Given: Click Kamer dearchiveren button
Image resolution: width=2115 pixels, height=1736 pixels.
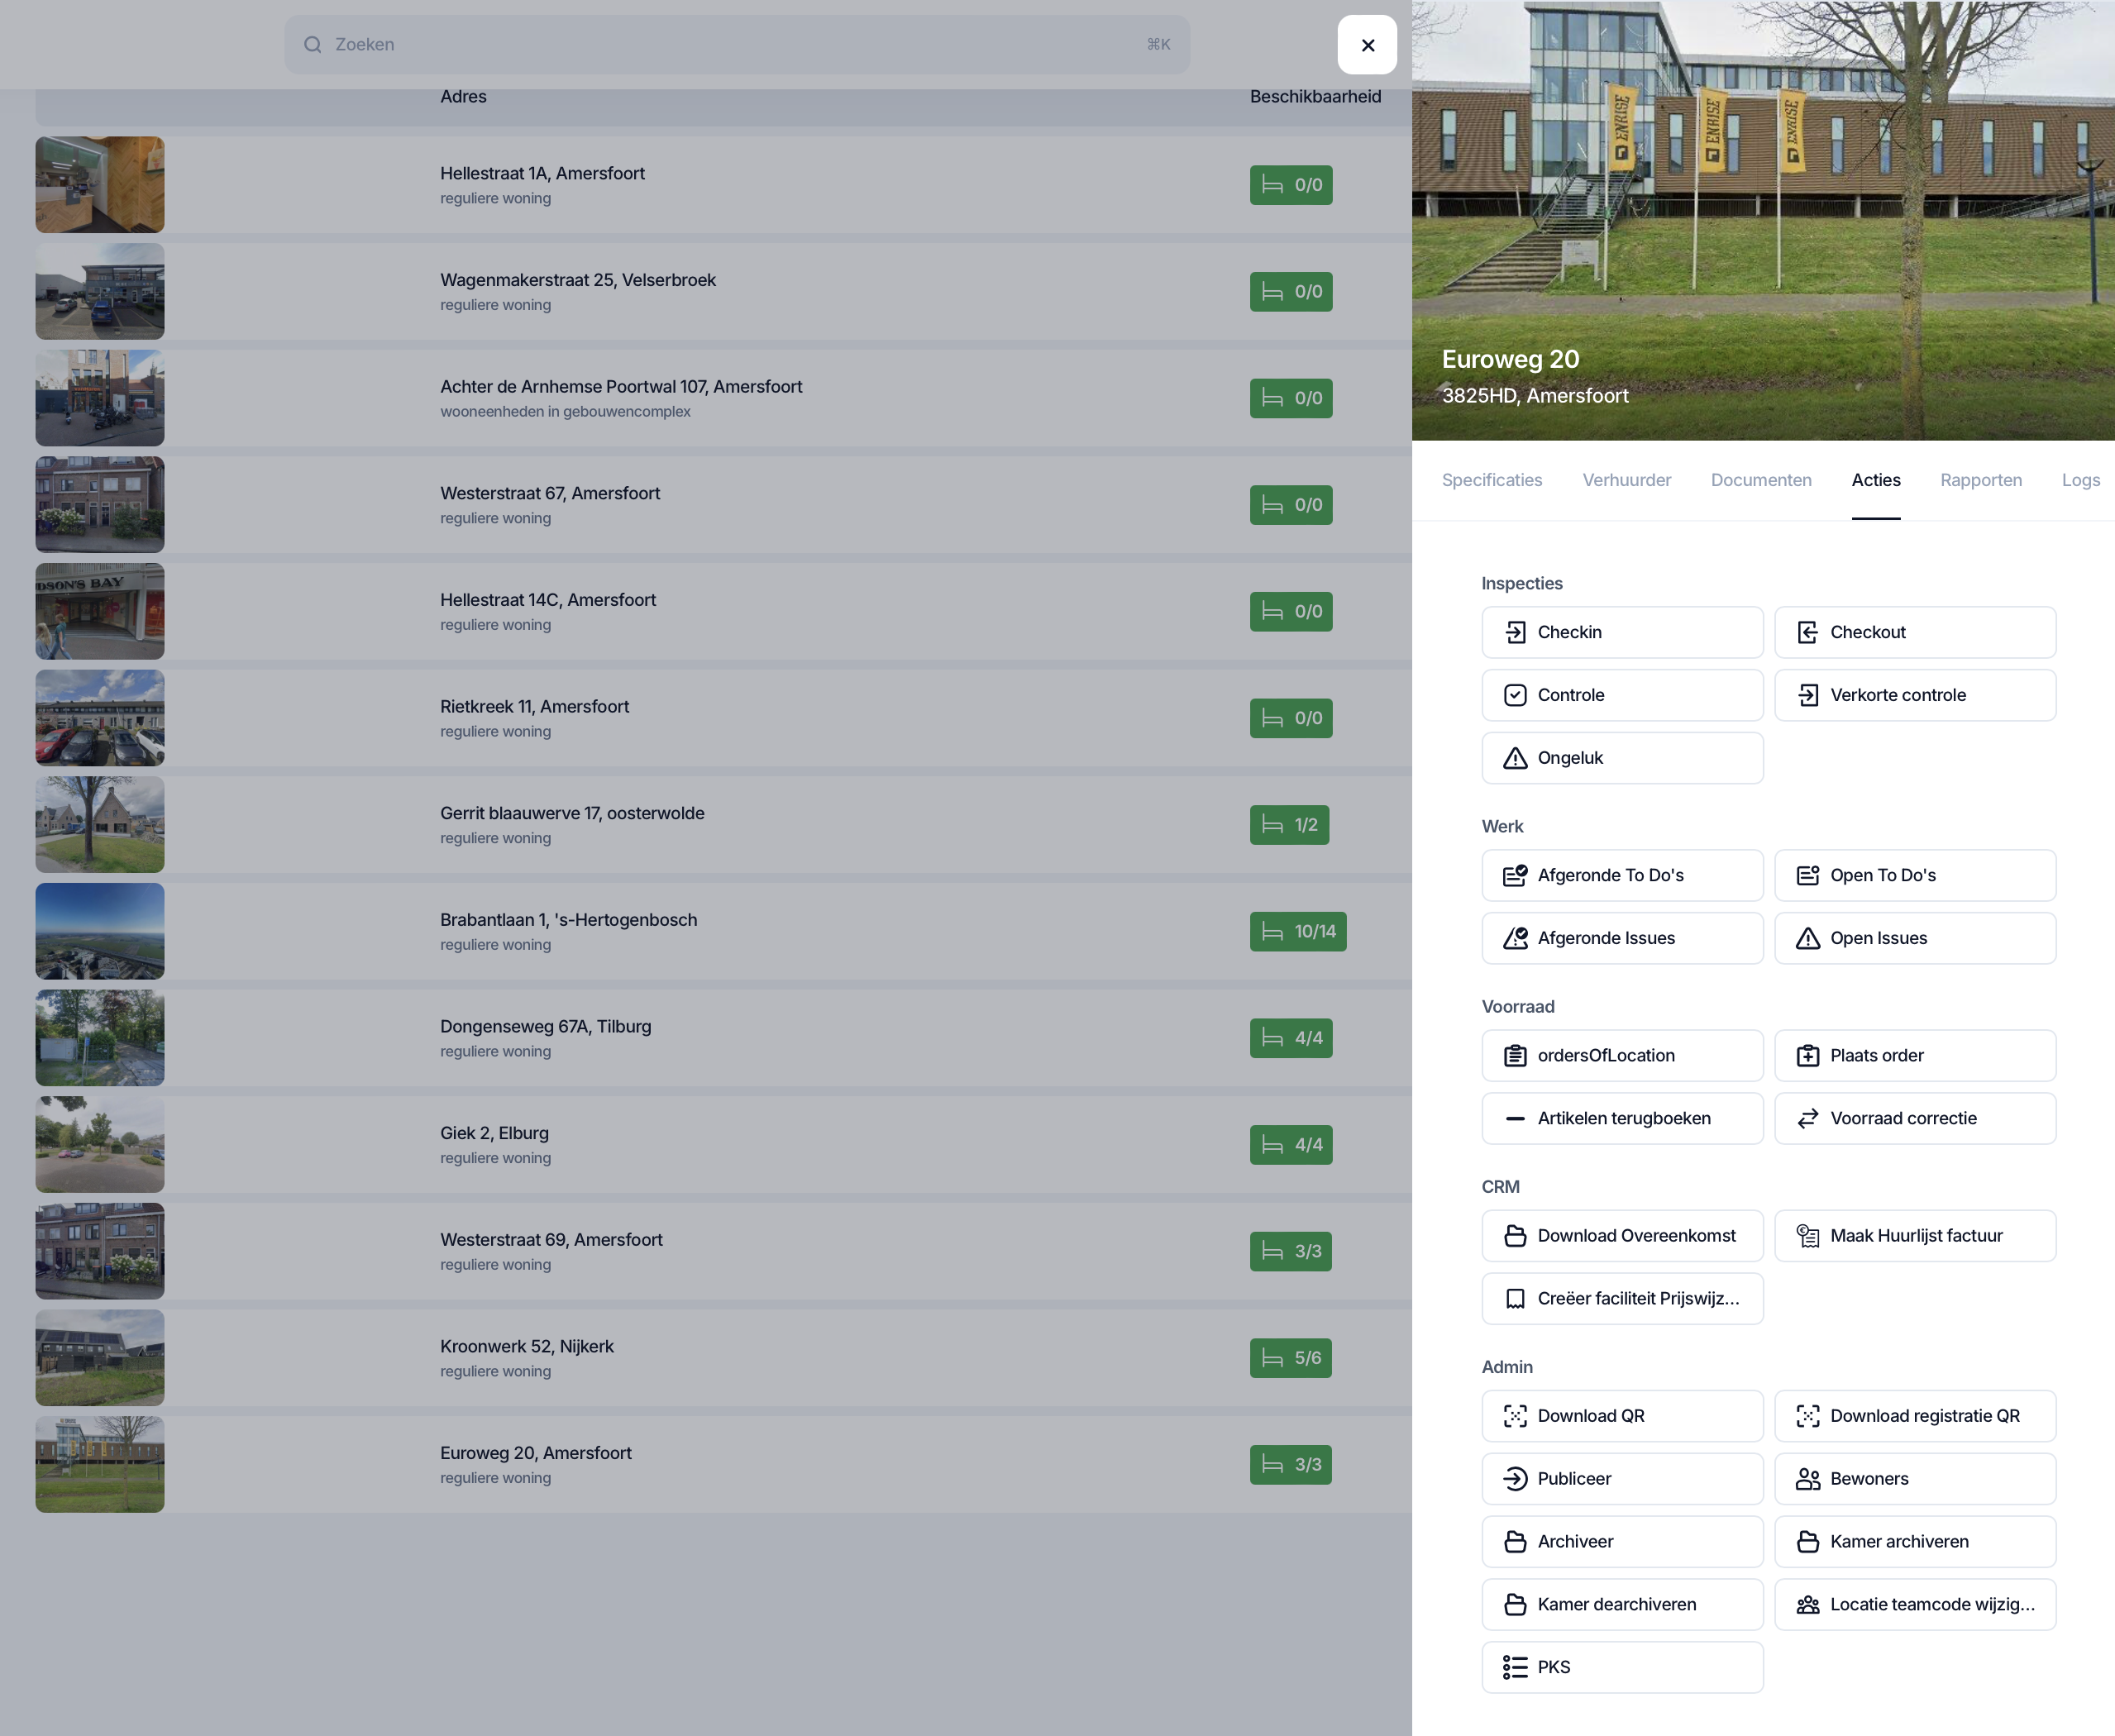Looking at the screenshot, I should point(1621,1604).
